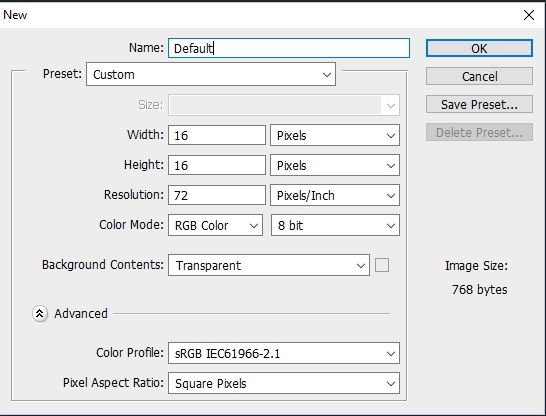
Task: Open the Height units Pixels dropdown
Action: coord(335,165)
